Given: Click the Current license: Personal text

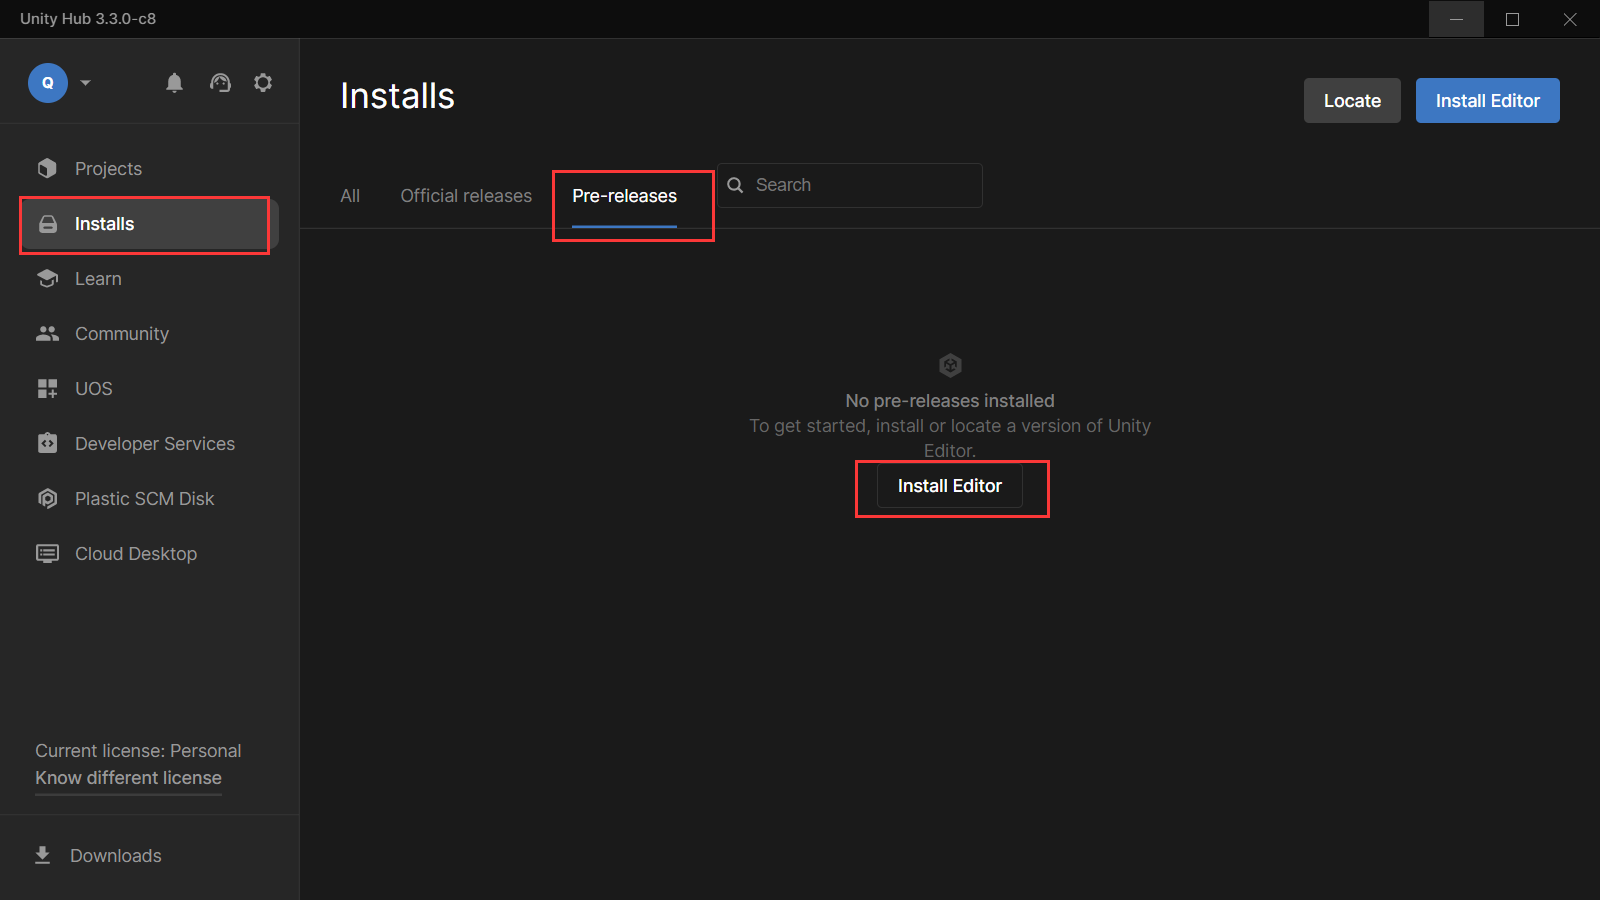Looking at the screenshot, I should pos(138,751).
